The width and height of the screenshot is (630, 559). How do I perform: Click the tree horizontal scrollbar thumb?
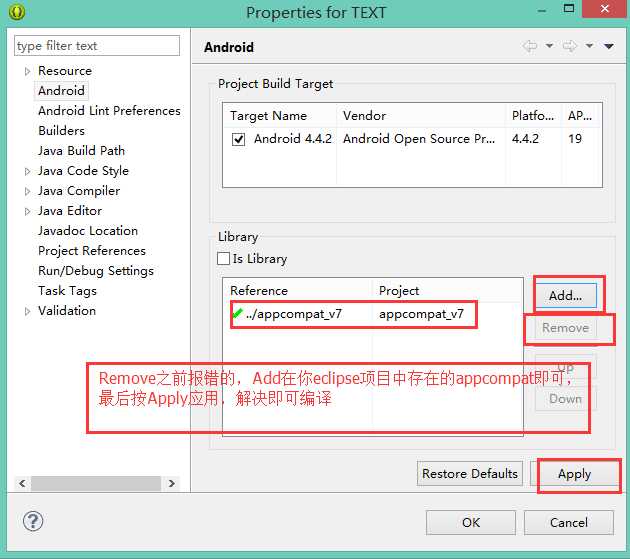click(x=96, y=483)
